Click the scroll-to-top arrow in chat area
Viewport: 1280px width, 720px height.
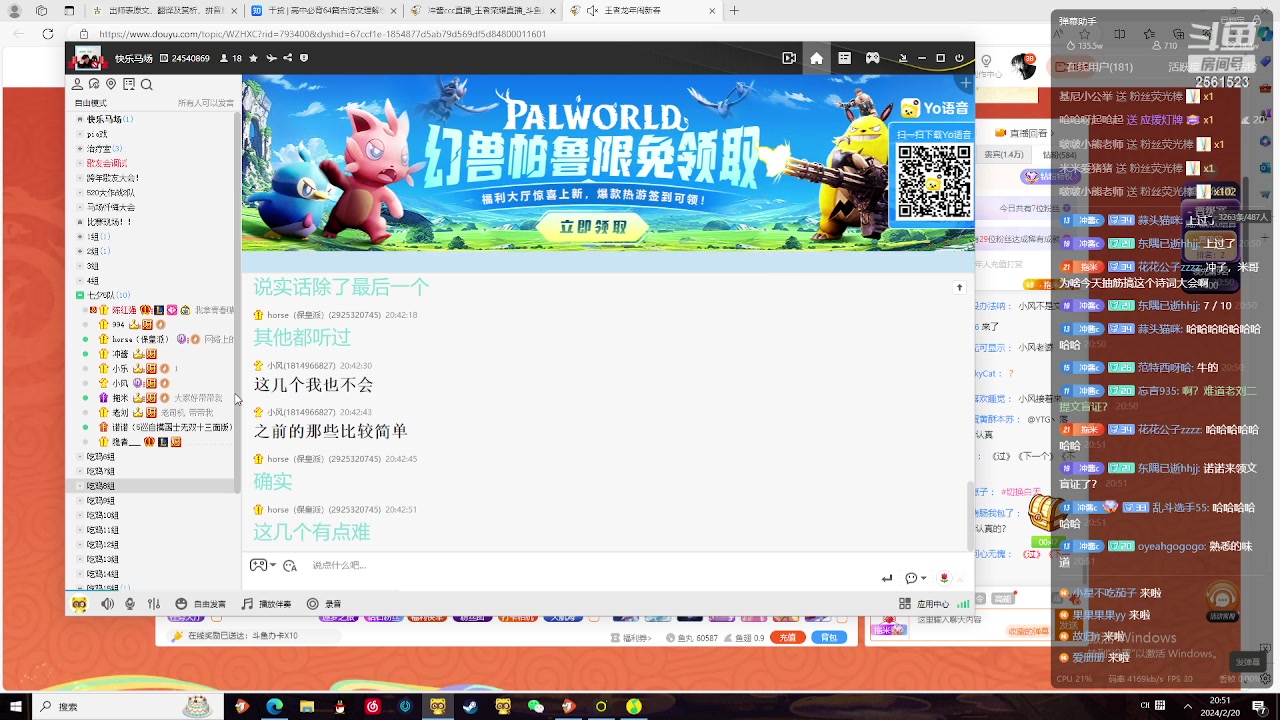[959, 288]
